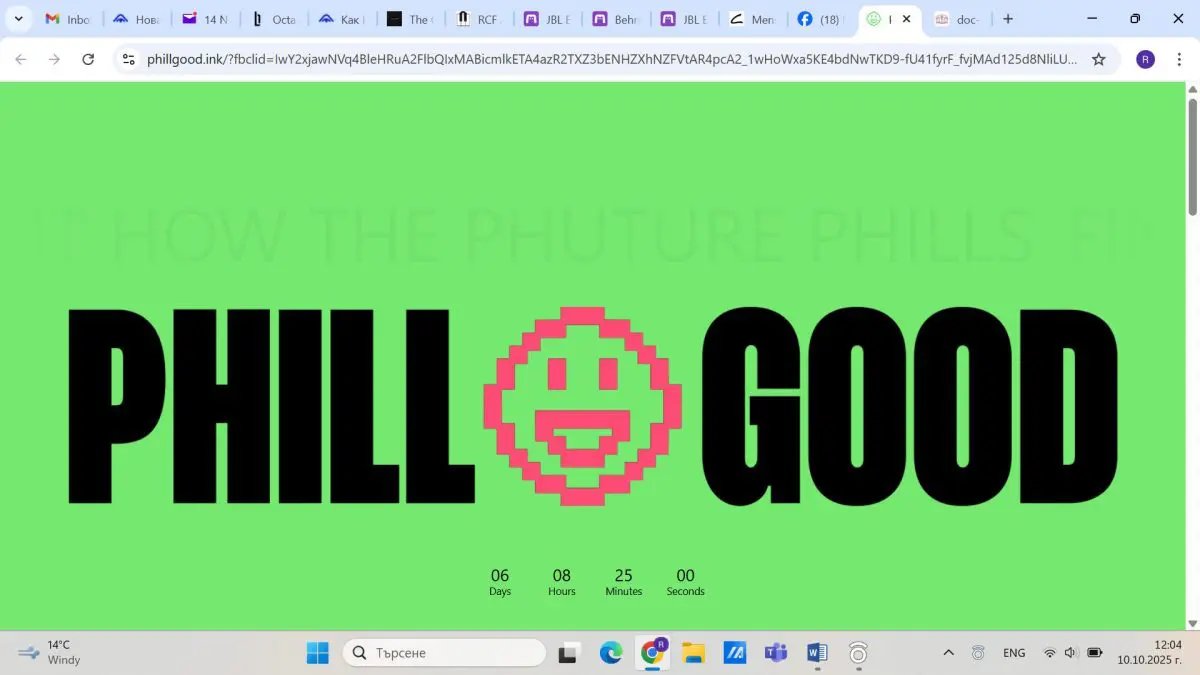Show hidden system tray icons
Viewport: 1200px width, 675px height.
[x=948, y=653]
